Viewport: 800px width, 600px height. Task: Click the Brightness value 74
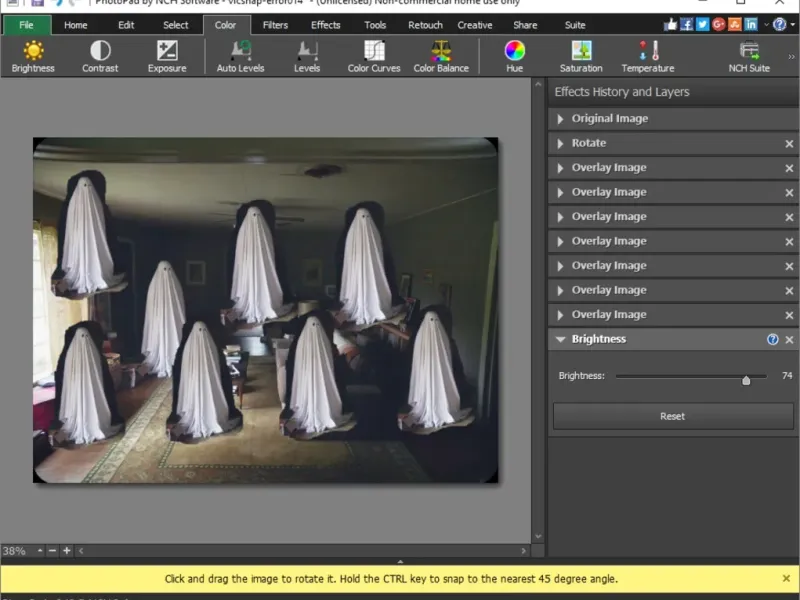[x=787, y=376]
